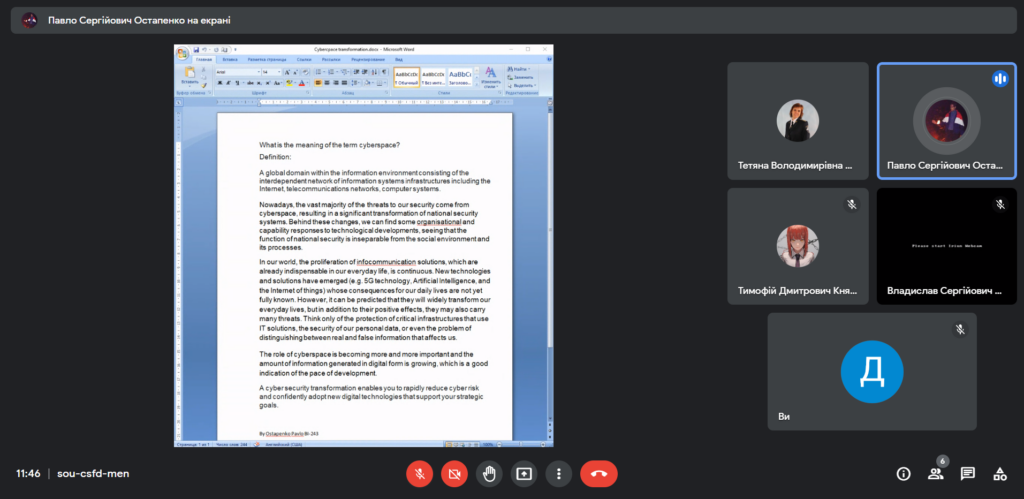Select Тимофій Дмитрович participant tile

pos(797,246)
